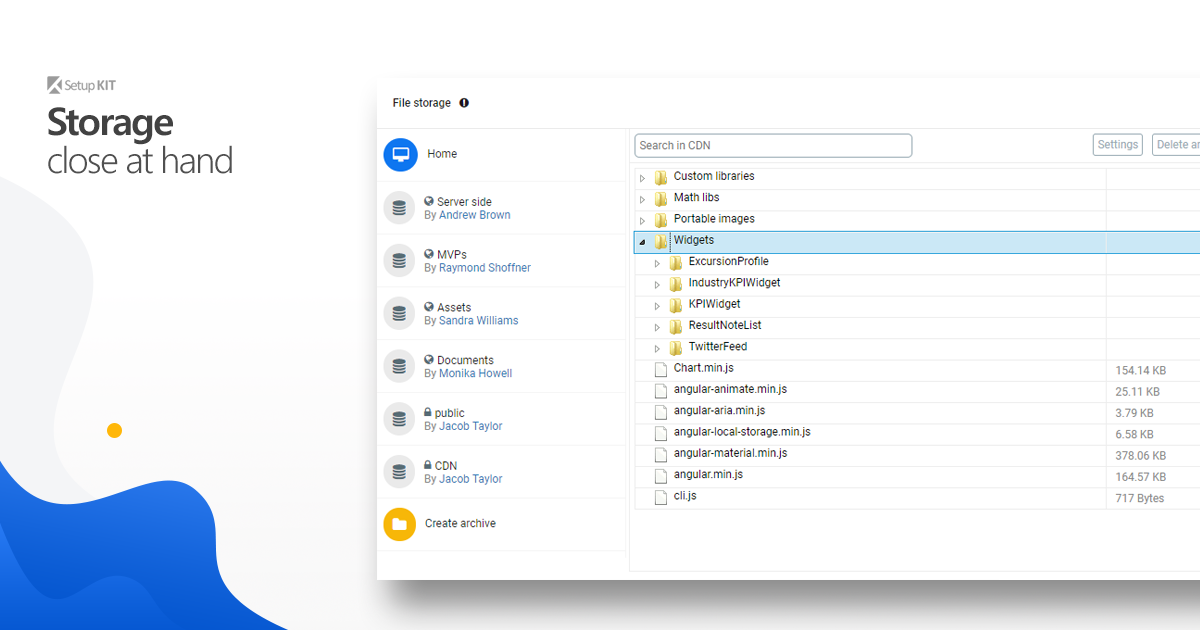Expand the ExcursionProfile subfolder
1200x630 pixels.
(x=657, y=263)
